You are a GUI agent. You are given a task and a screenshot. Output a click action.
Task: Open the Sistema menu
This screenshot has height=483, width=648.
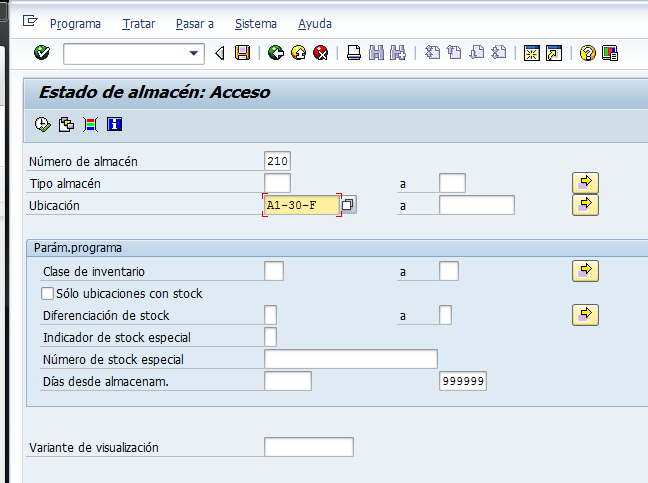(x=256, y=23)
